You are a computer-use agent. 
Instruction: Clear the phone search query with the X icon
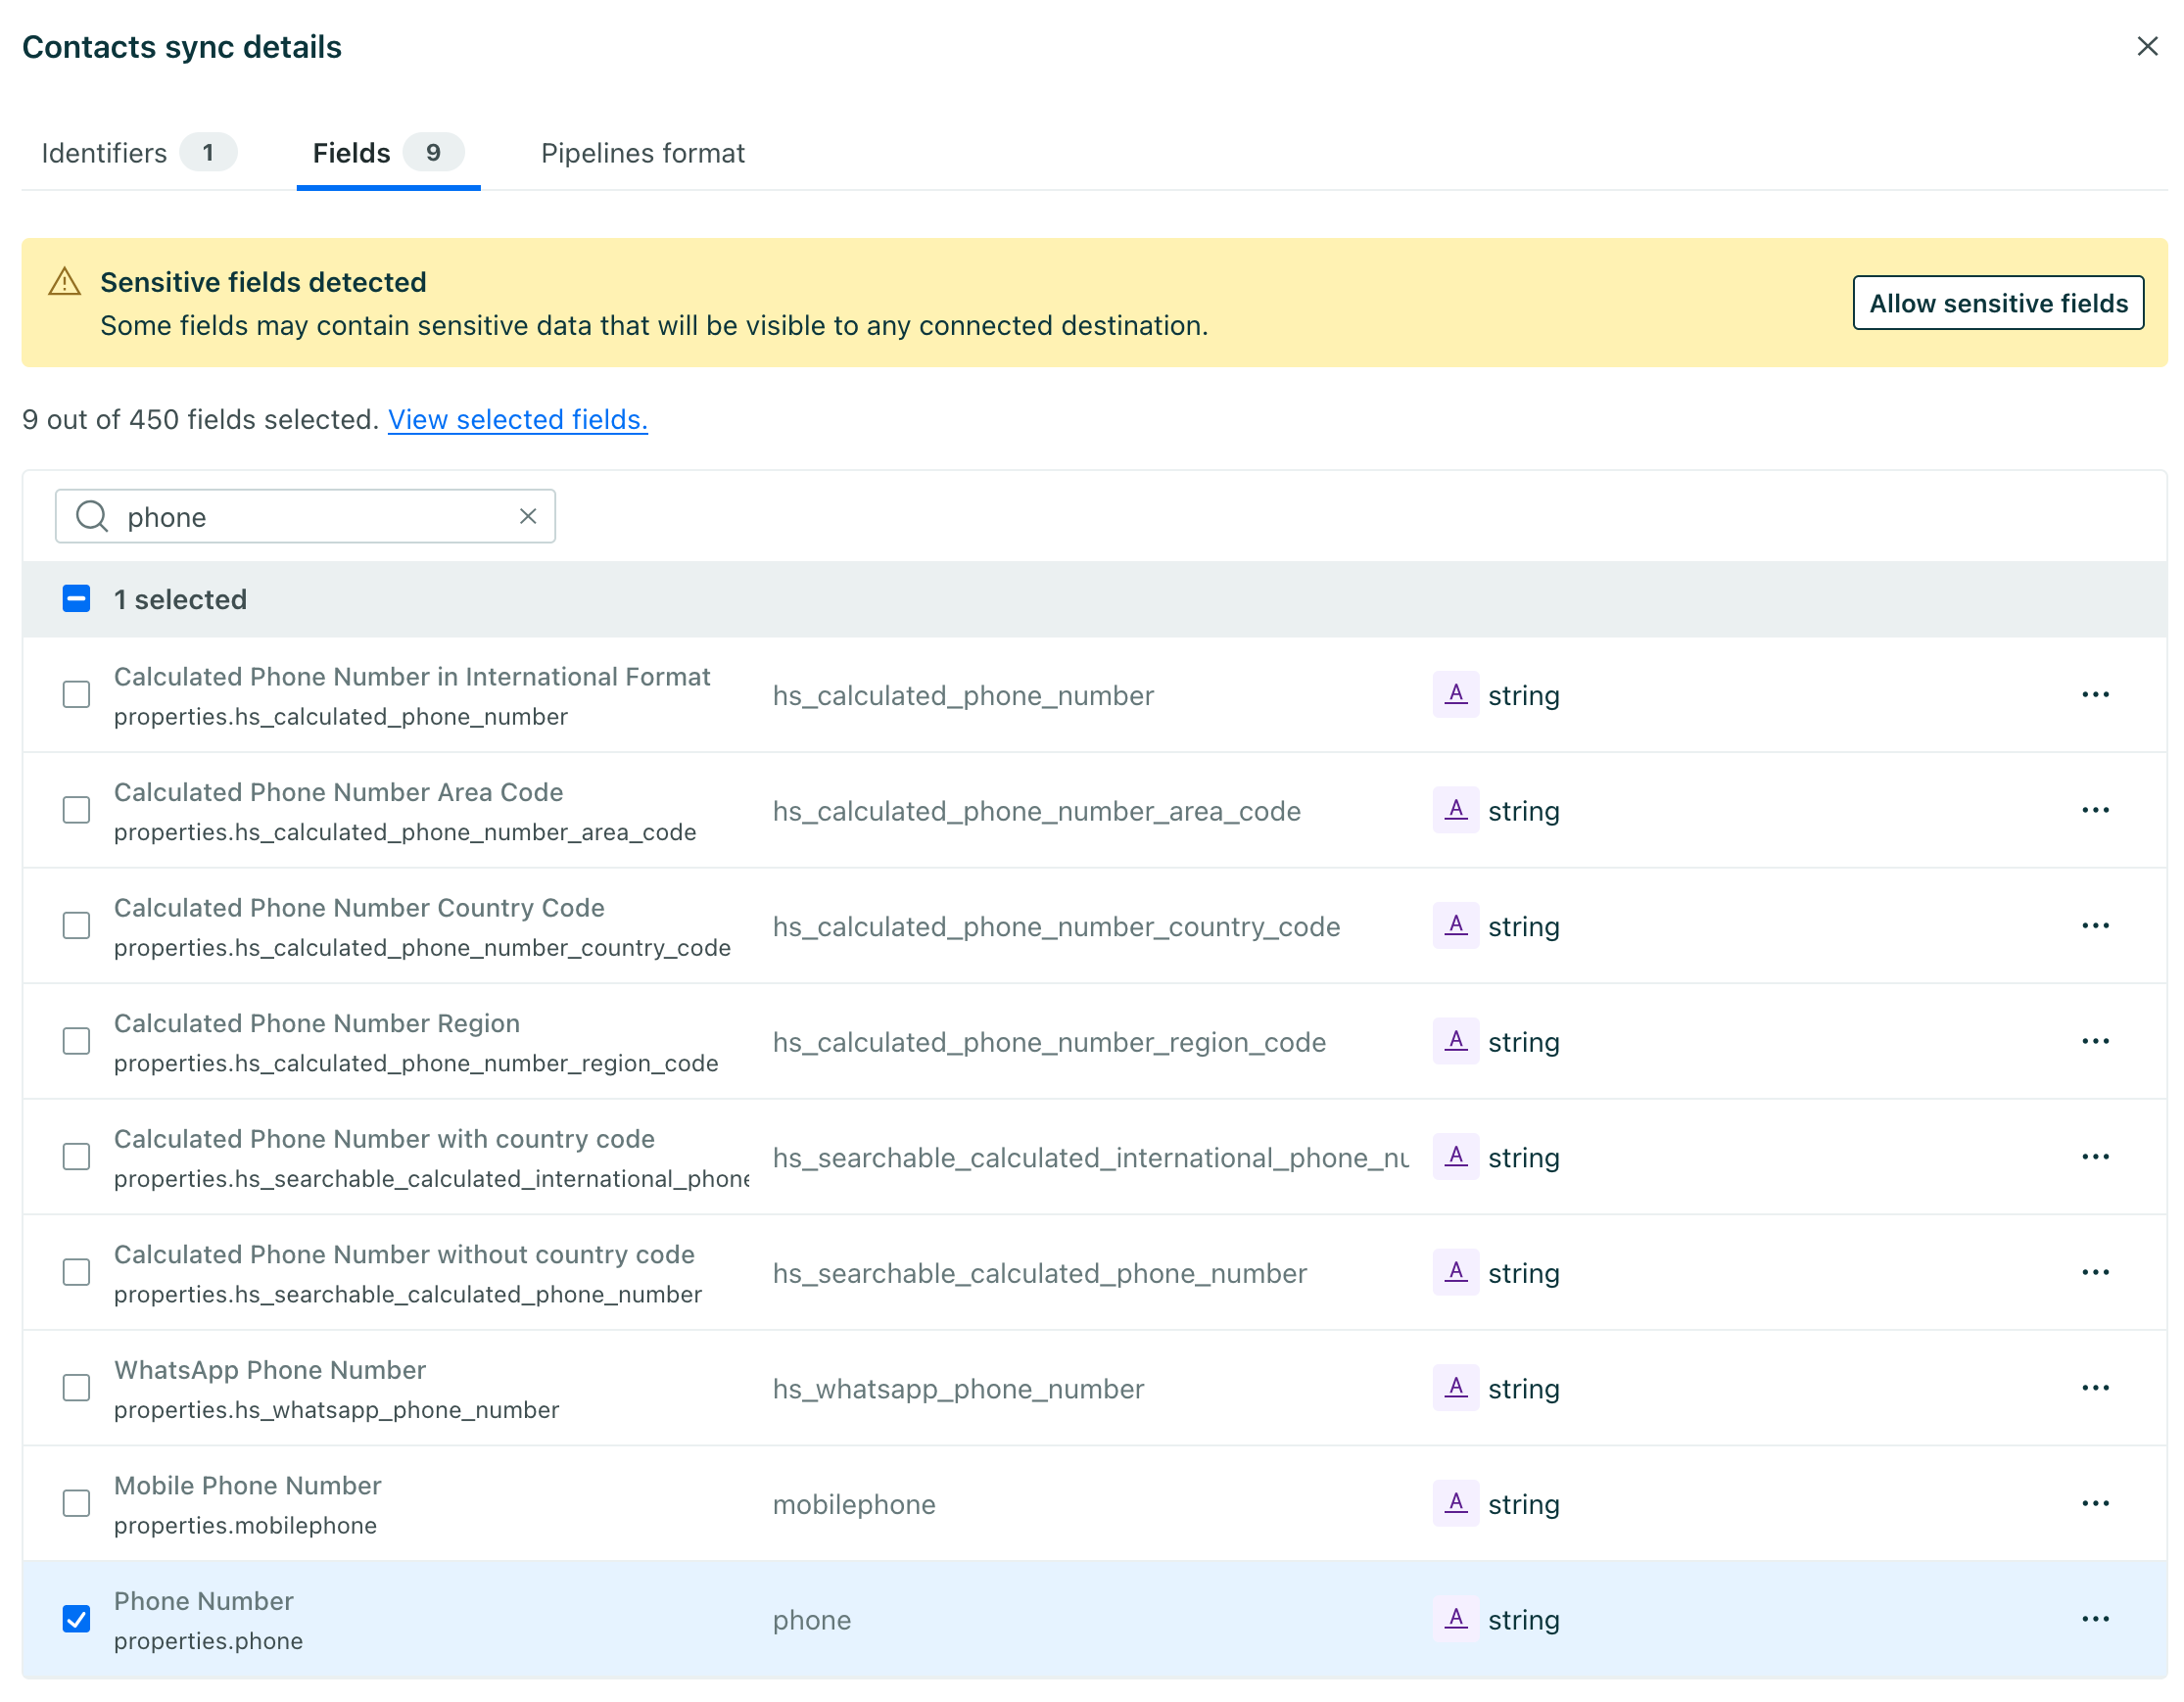click(x=527, y=516)
